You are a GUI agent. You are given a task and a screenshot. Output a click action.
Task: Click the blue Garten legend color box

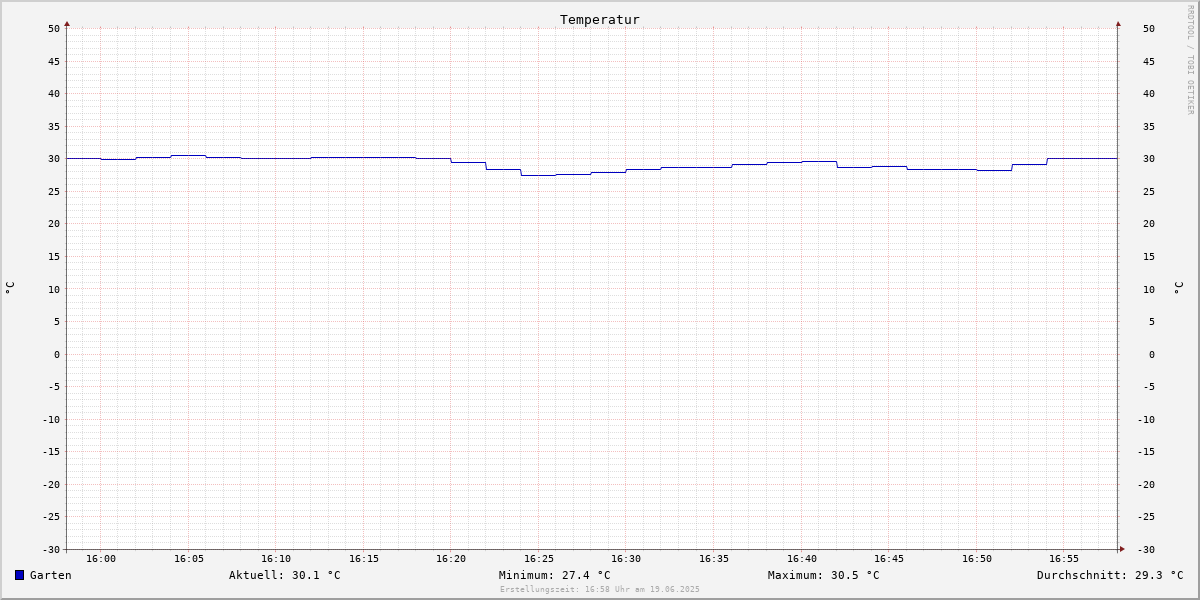click(19, 575)
